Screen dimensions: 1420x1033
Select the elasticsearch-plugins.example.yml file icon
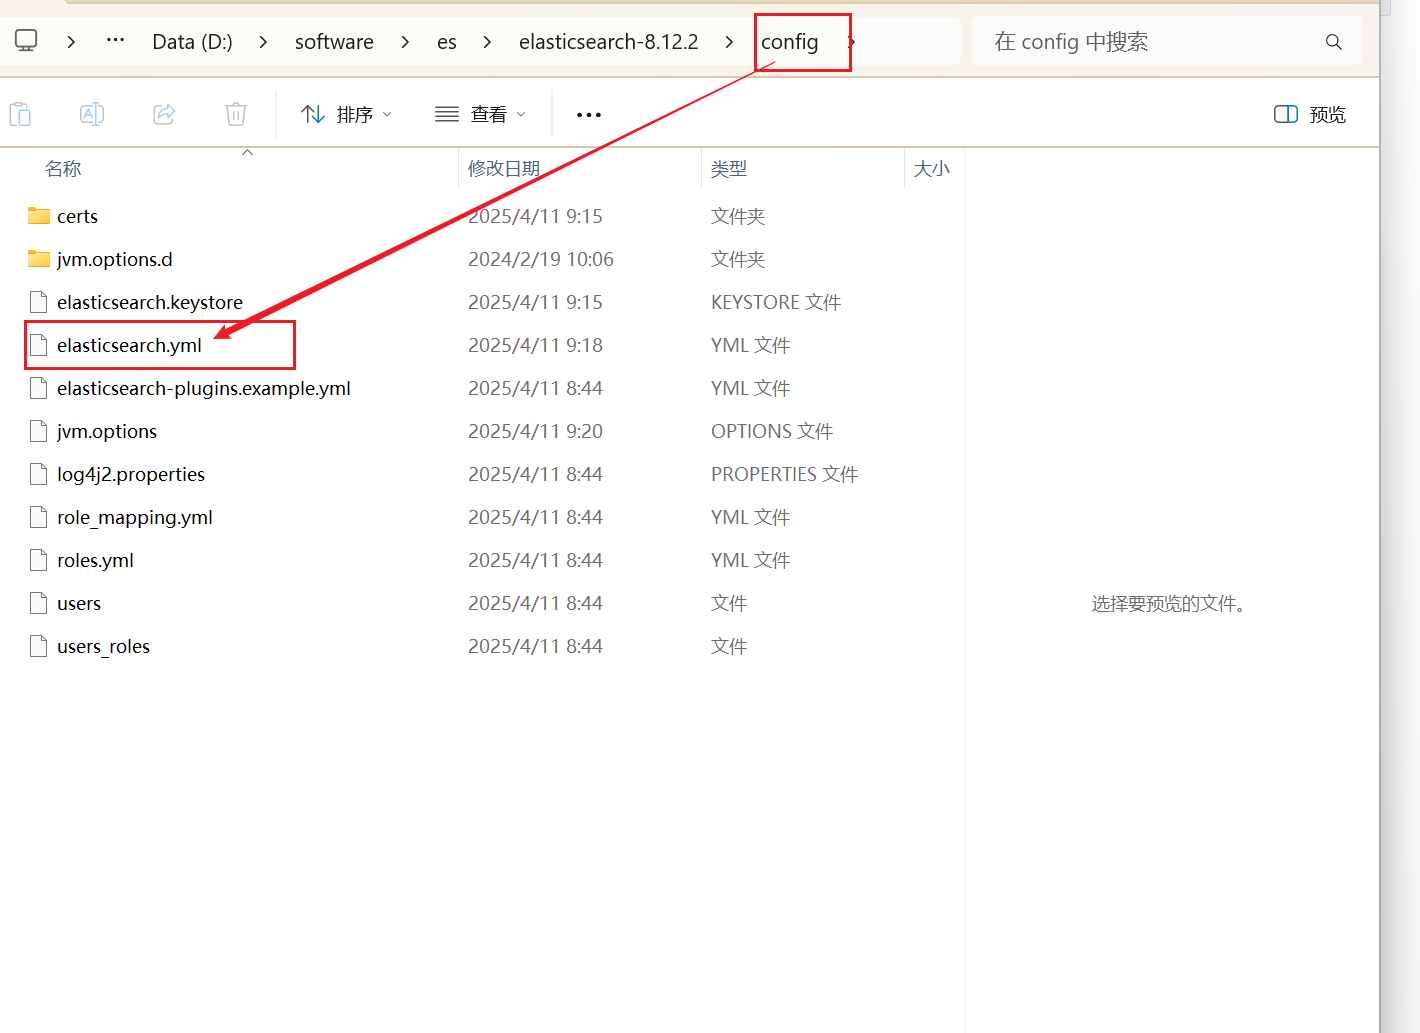(x=39, y=388)
